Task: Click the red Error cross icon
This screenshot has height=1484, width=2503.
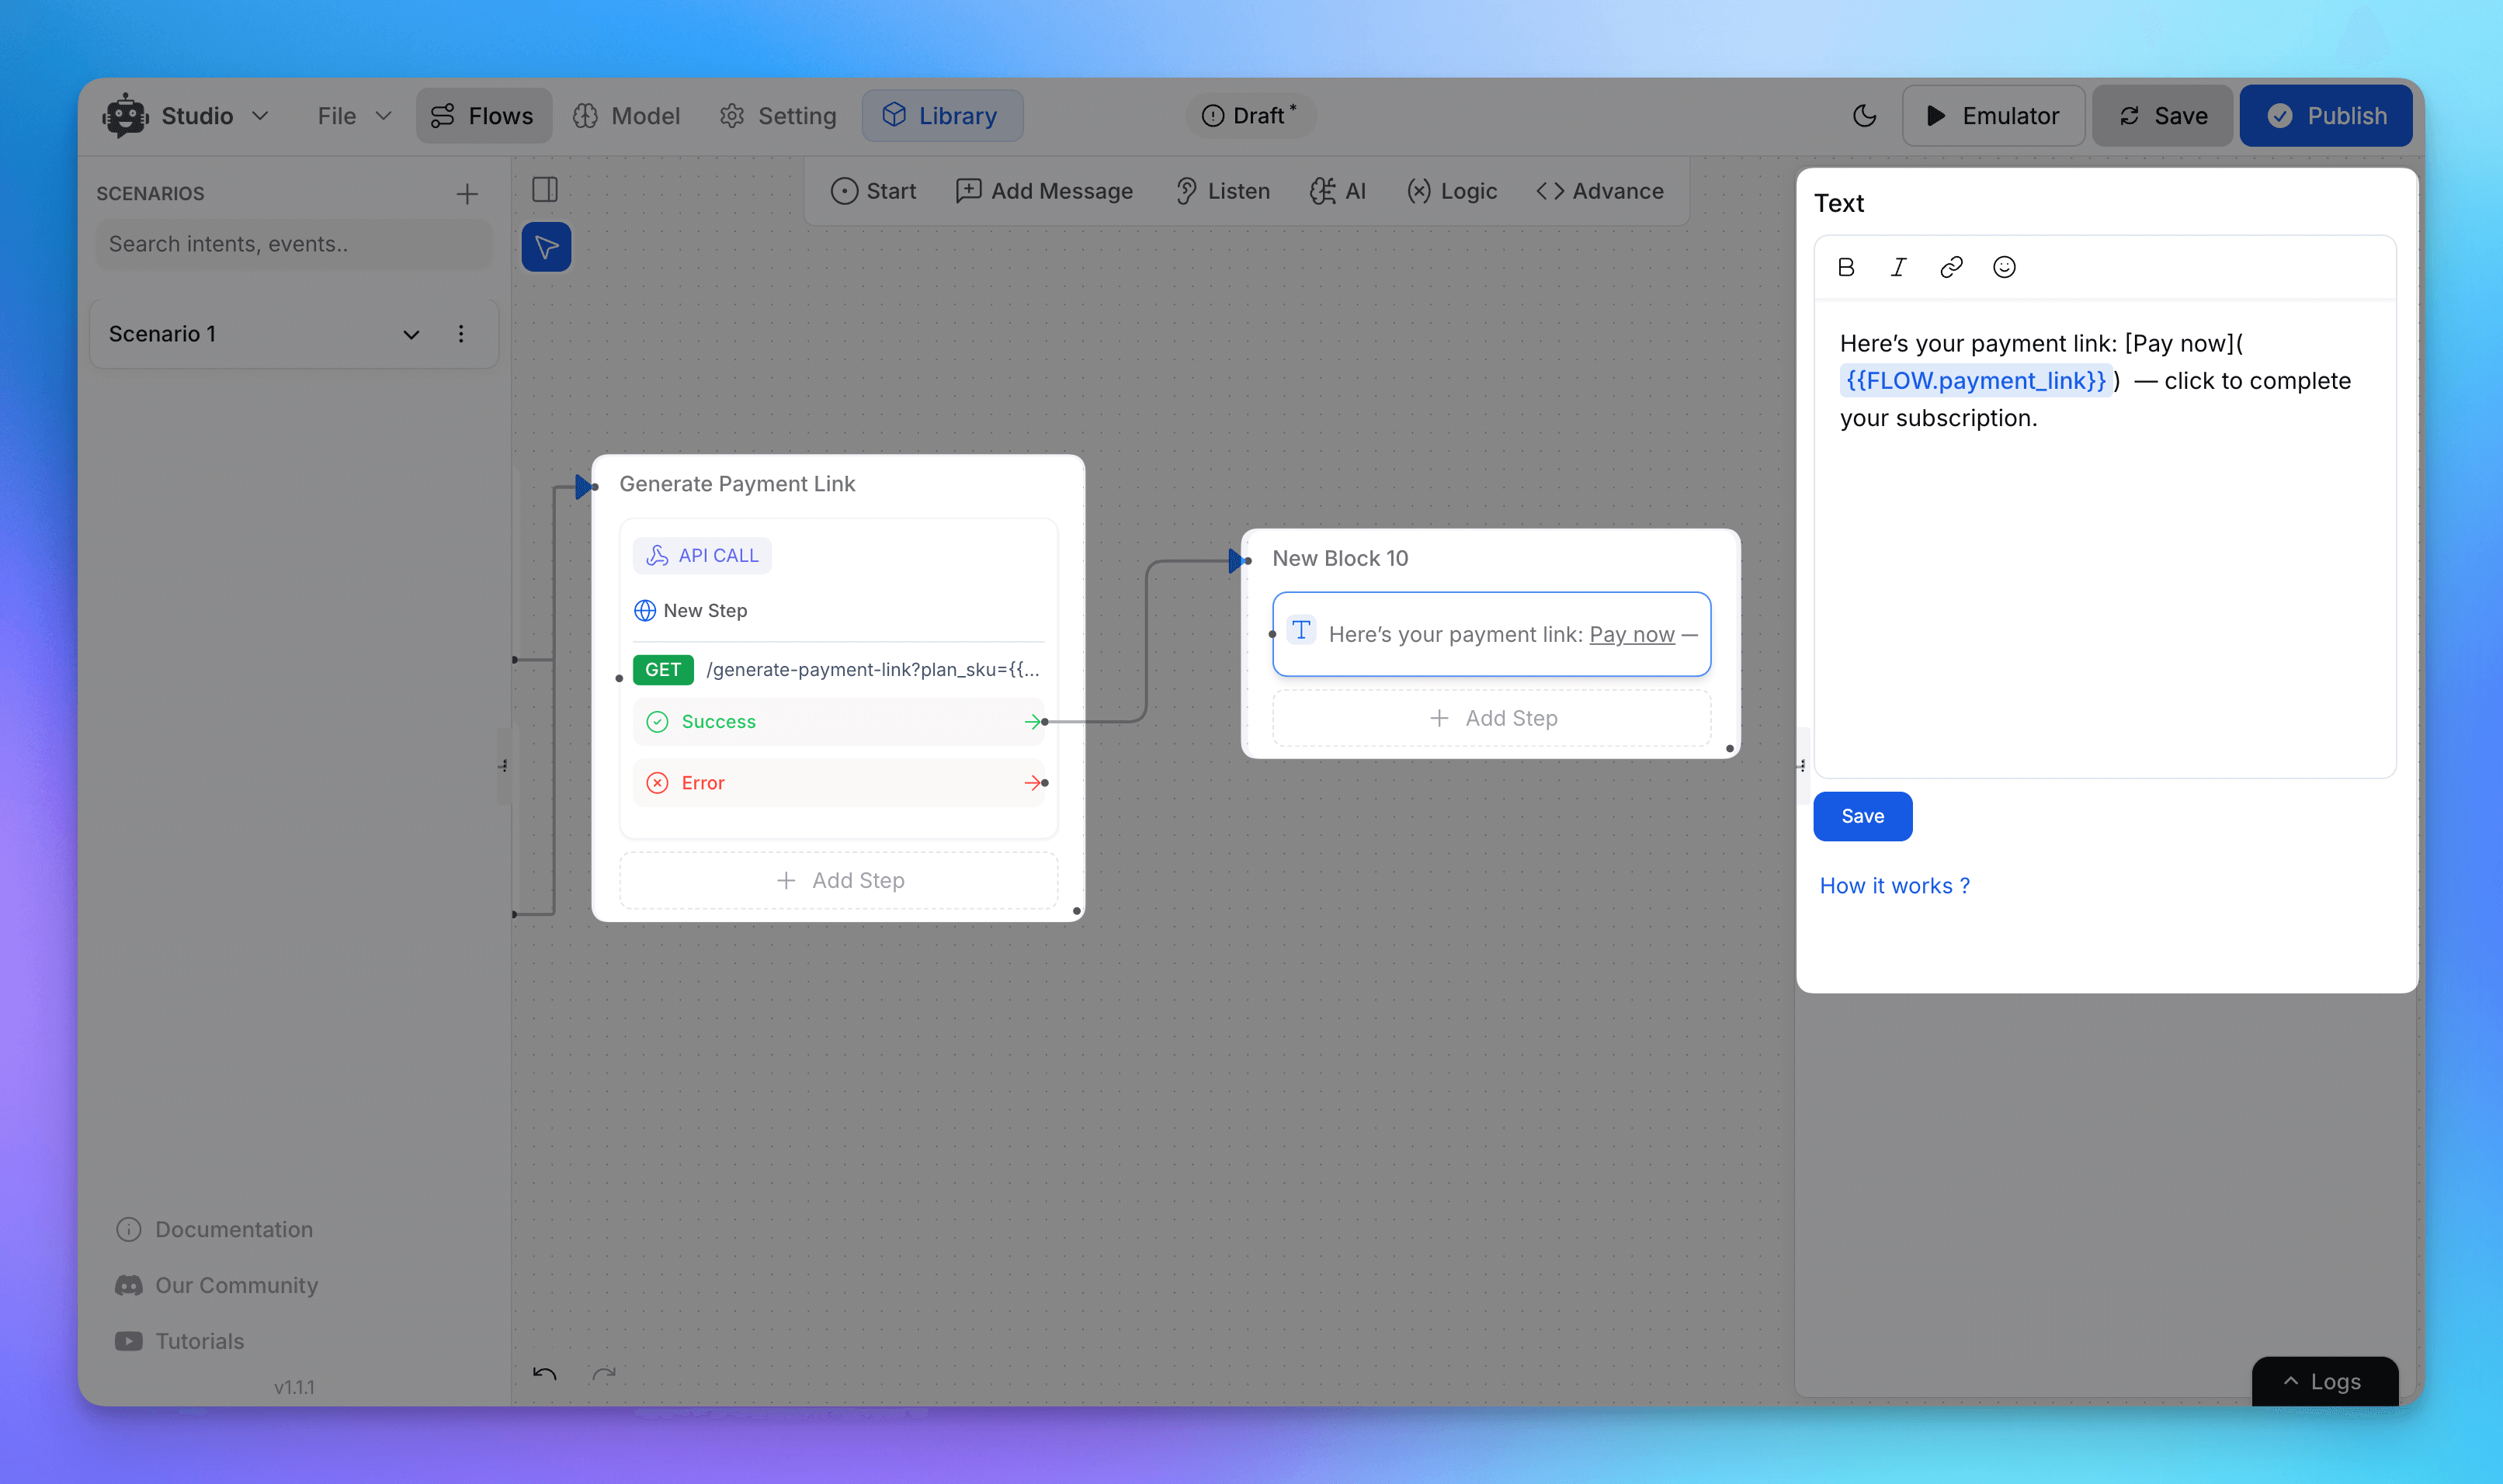Action: [x=657, y=783]
